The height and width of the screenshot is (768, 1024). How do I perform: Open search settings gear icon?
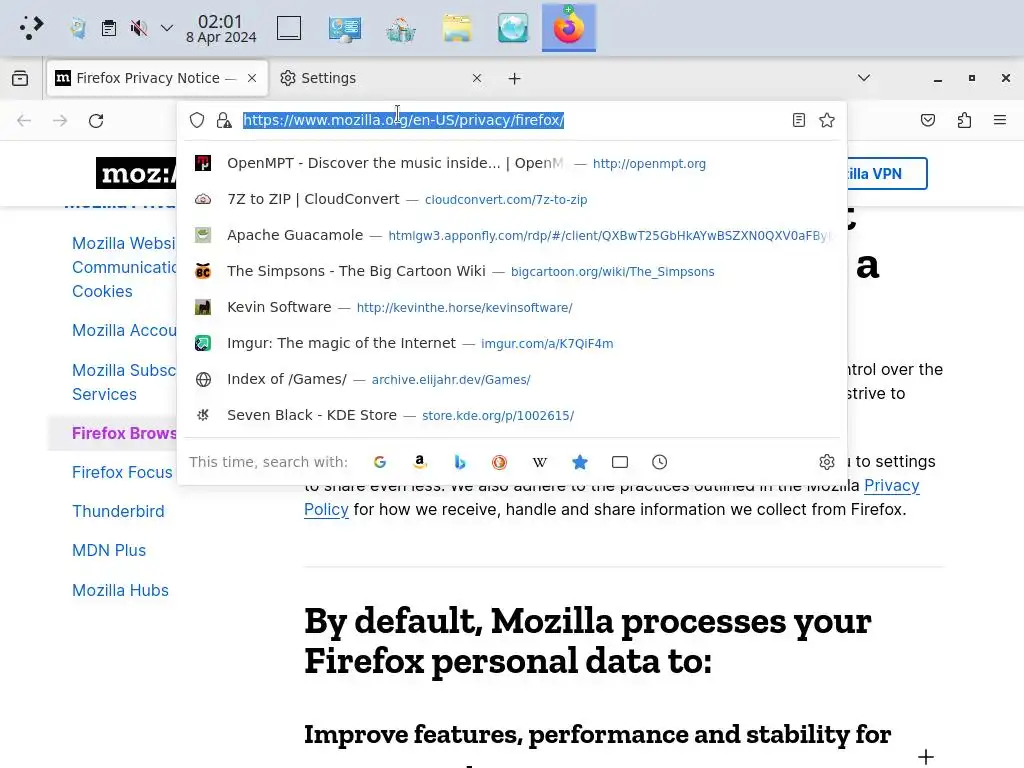(x=827, y=462)
